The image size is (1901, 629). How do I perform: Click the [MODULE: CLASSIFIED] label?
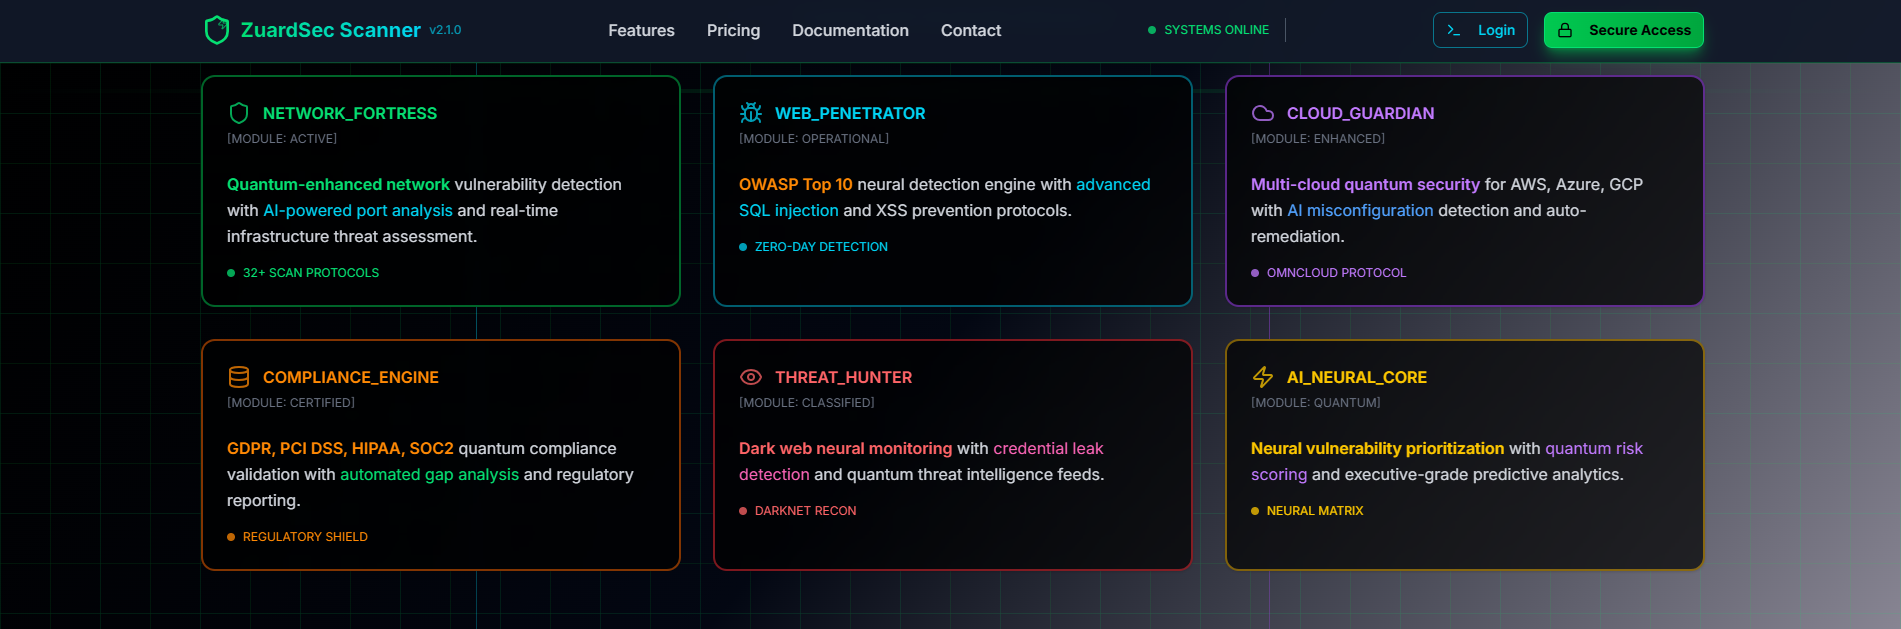coord(807,403)
